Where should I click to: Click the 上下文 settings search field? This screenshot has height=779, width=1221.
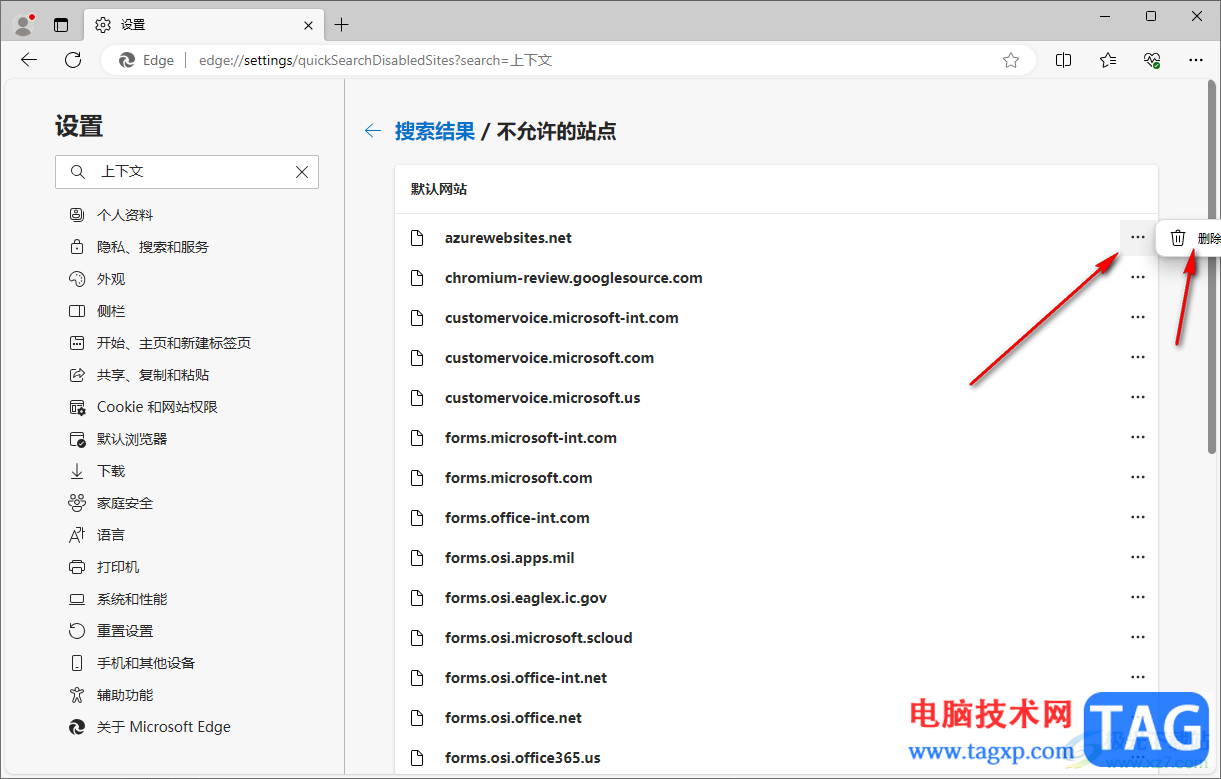click(x=187, y=172)
